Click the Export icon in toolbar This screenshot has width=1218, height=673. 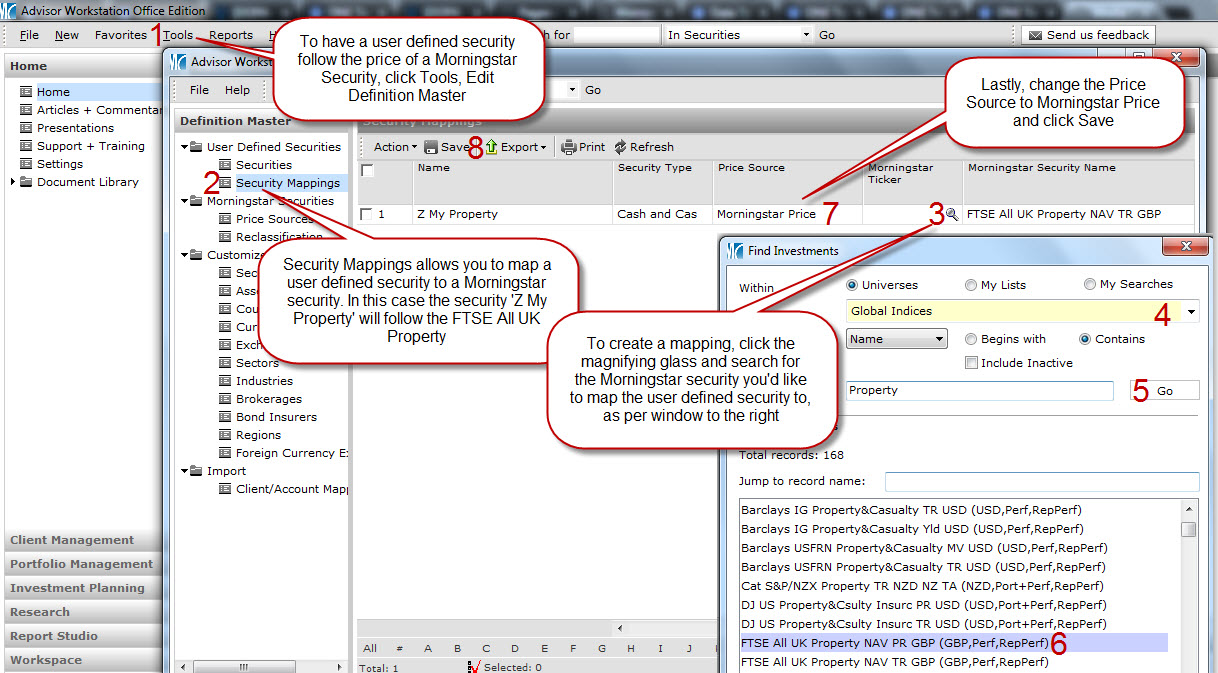492,147
